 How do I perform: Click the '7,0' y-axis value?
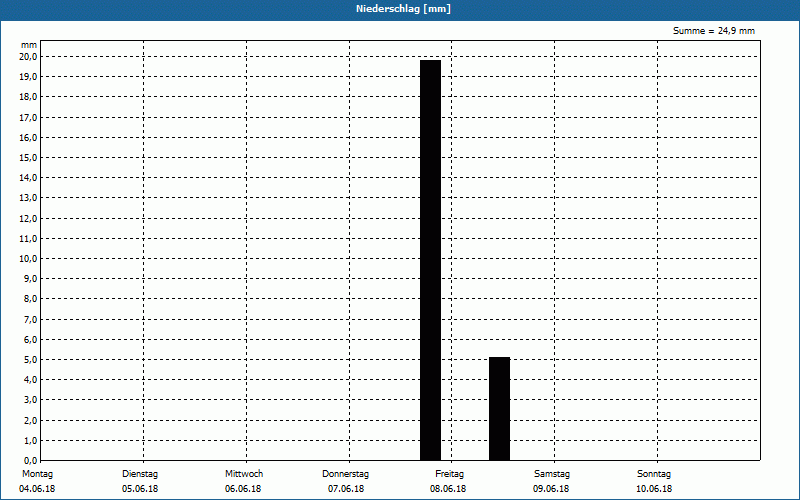click(30, 319)
